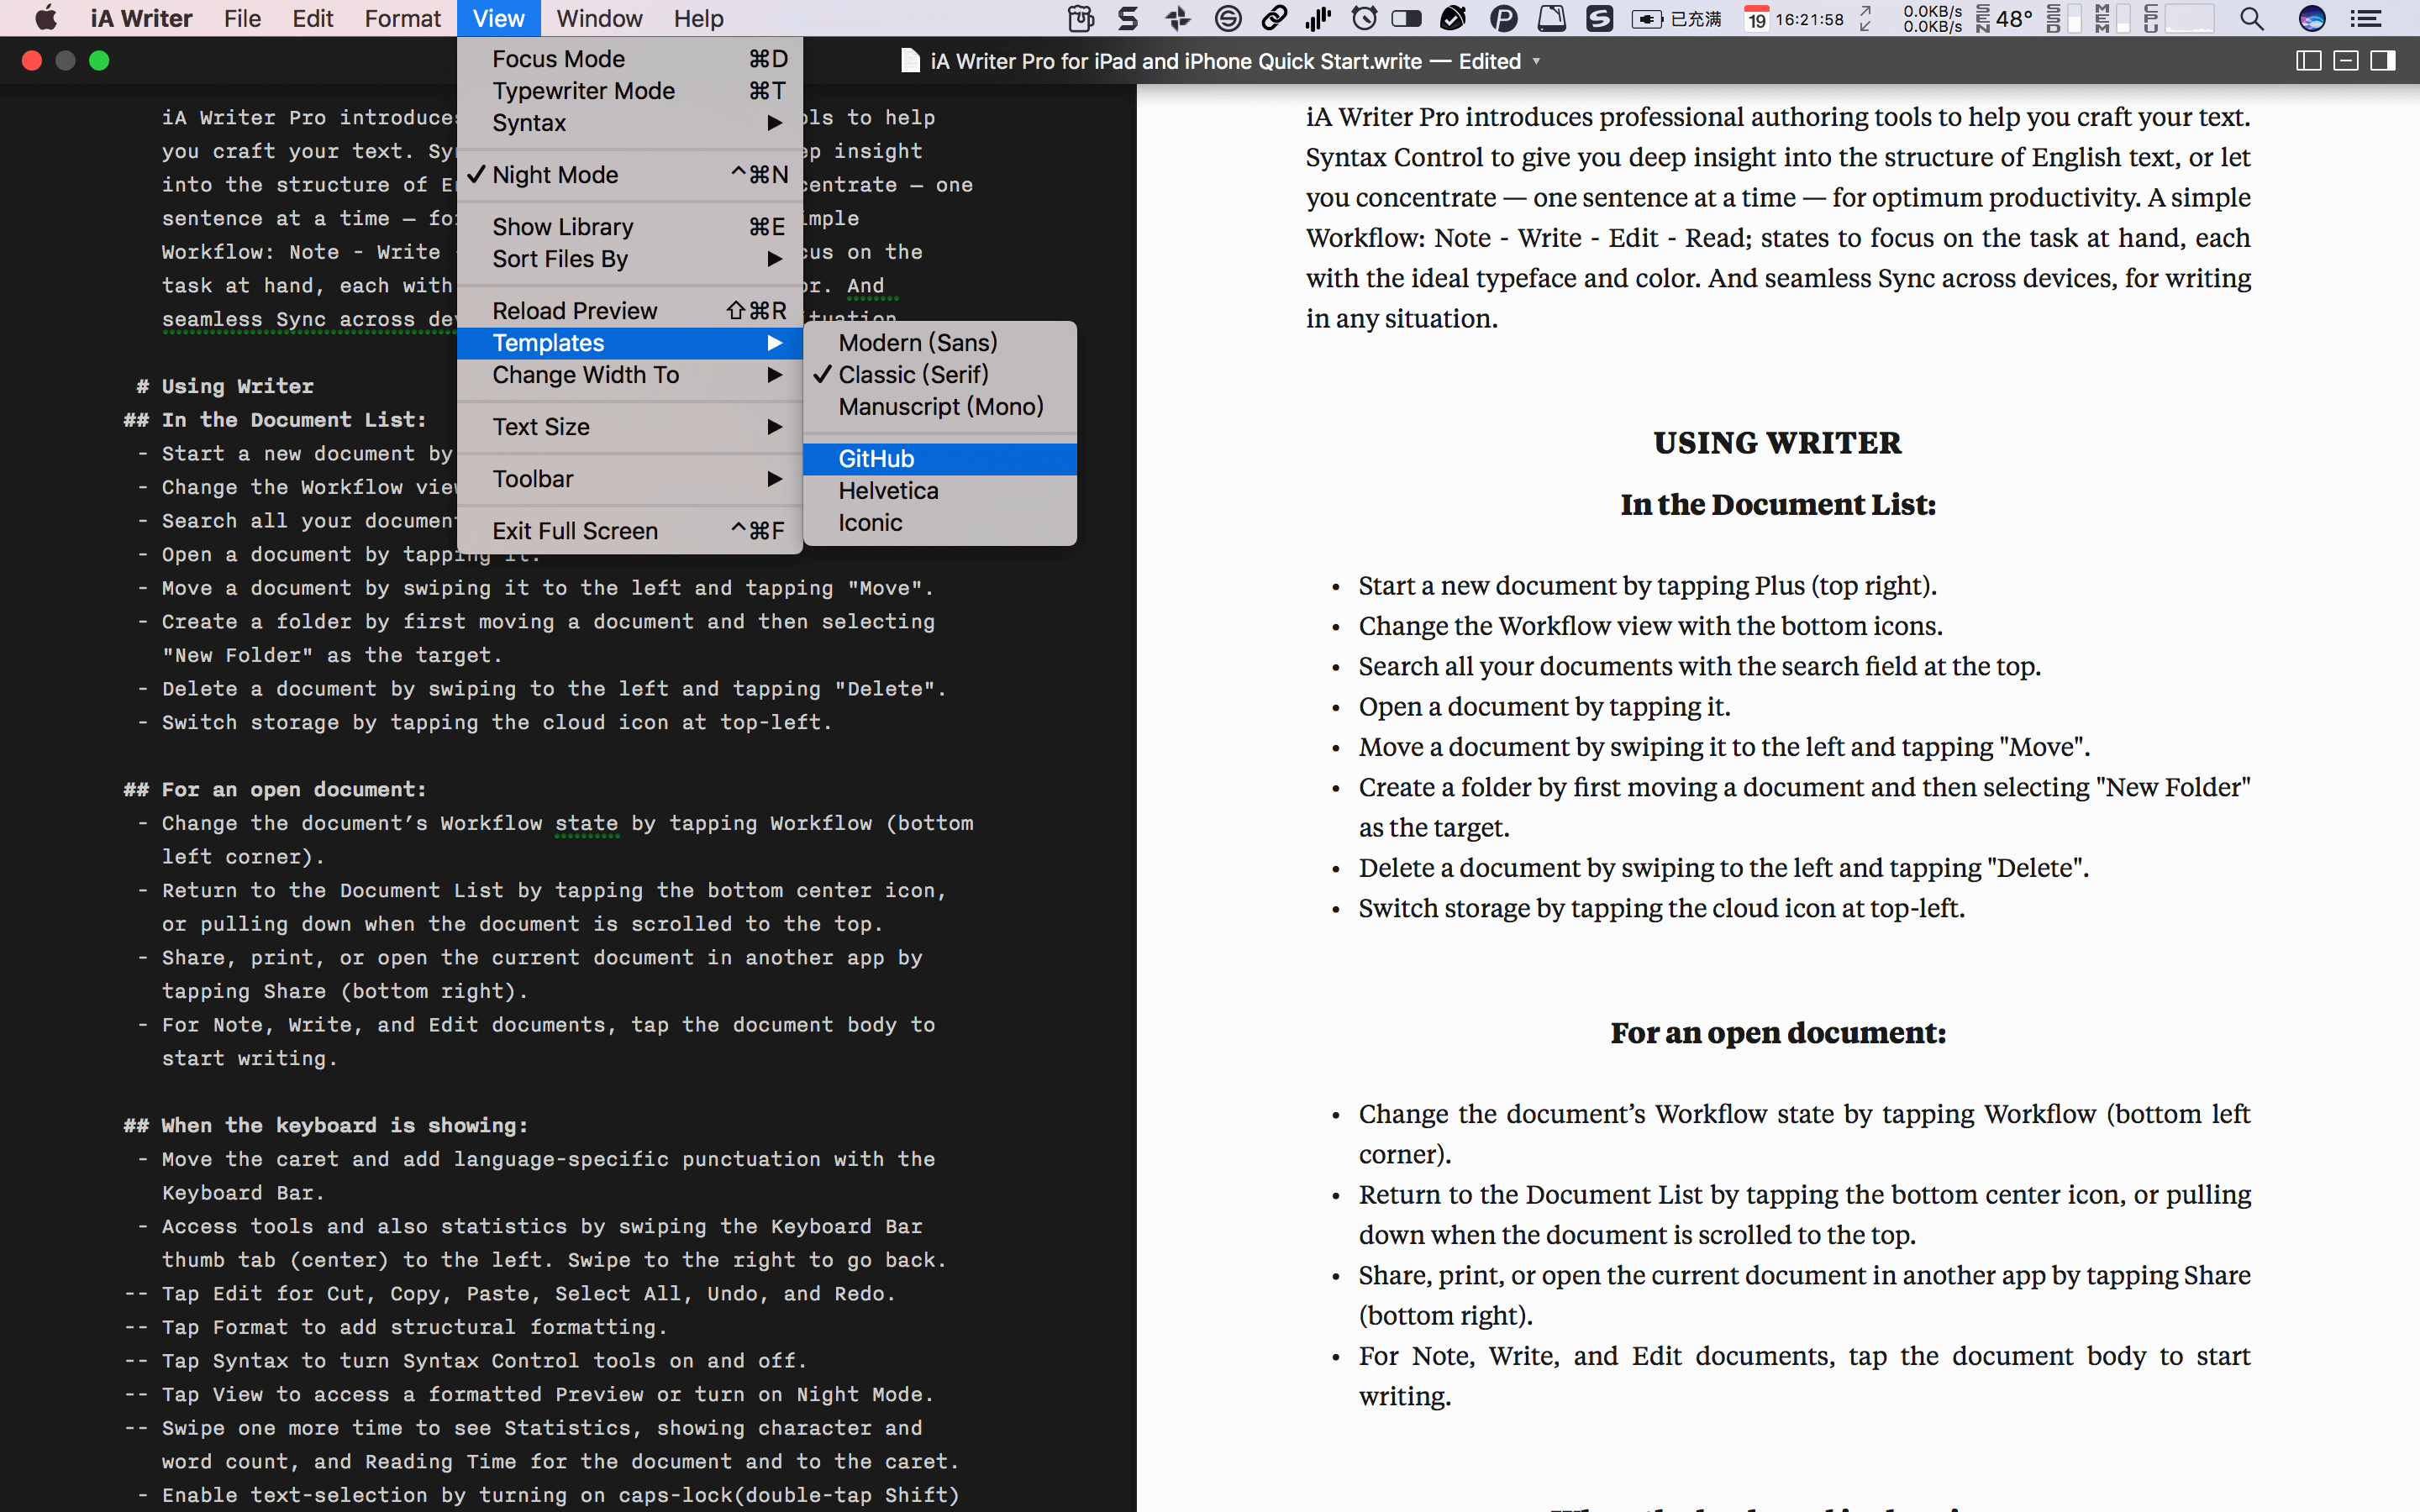The width and height of the screenshot is (2420, 1512).
Task: Open the Format menu
Action: pos(402,18)
